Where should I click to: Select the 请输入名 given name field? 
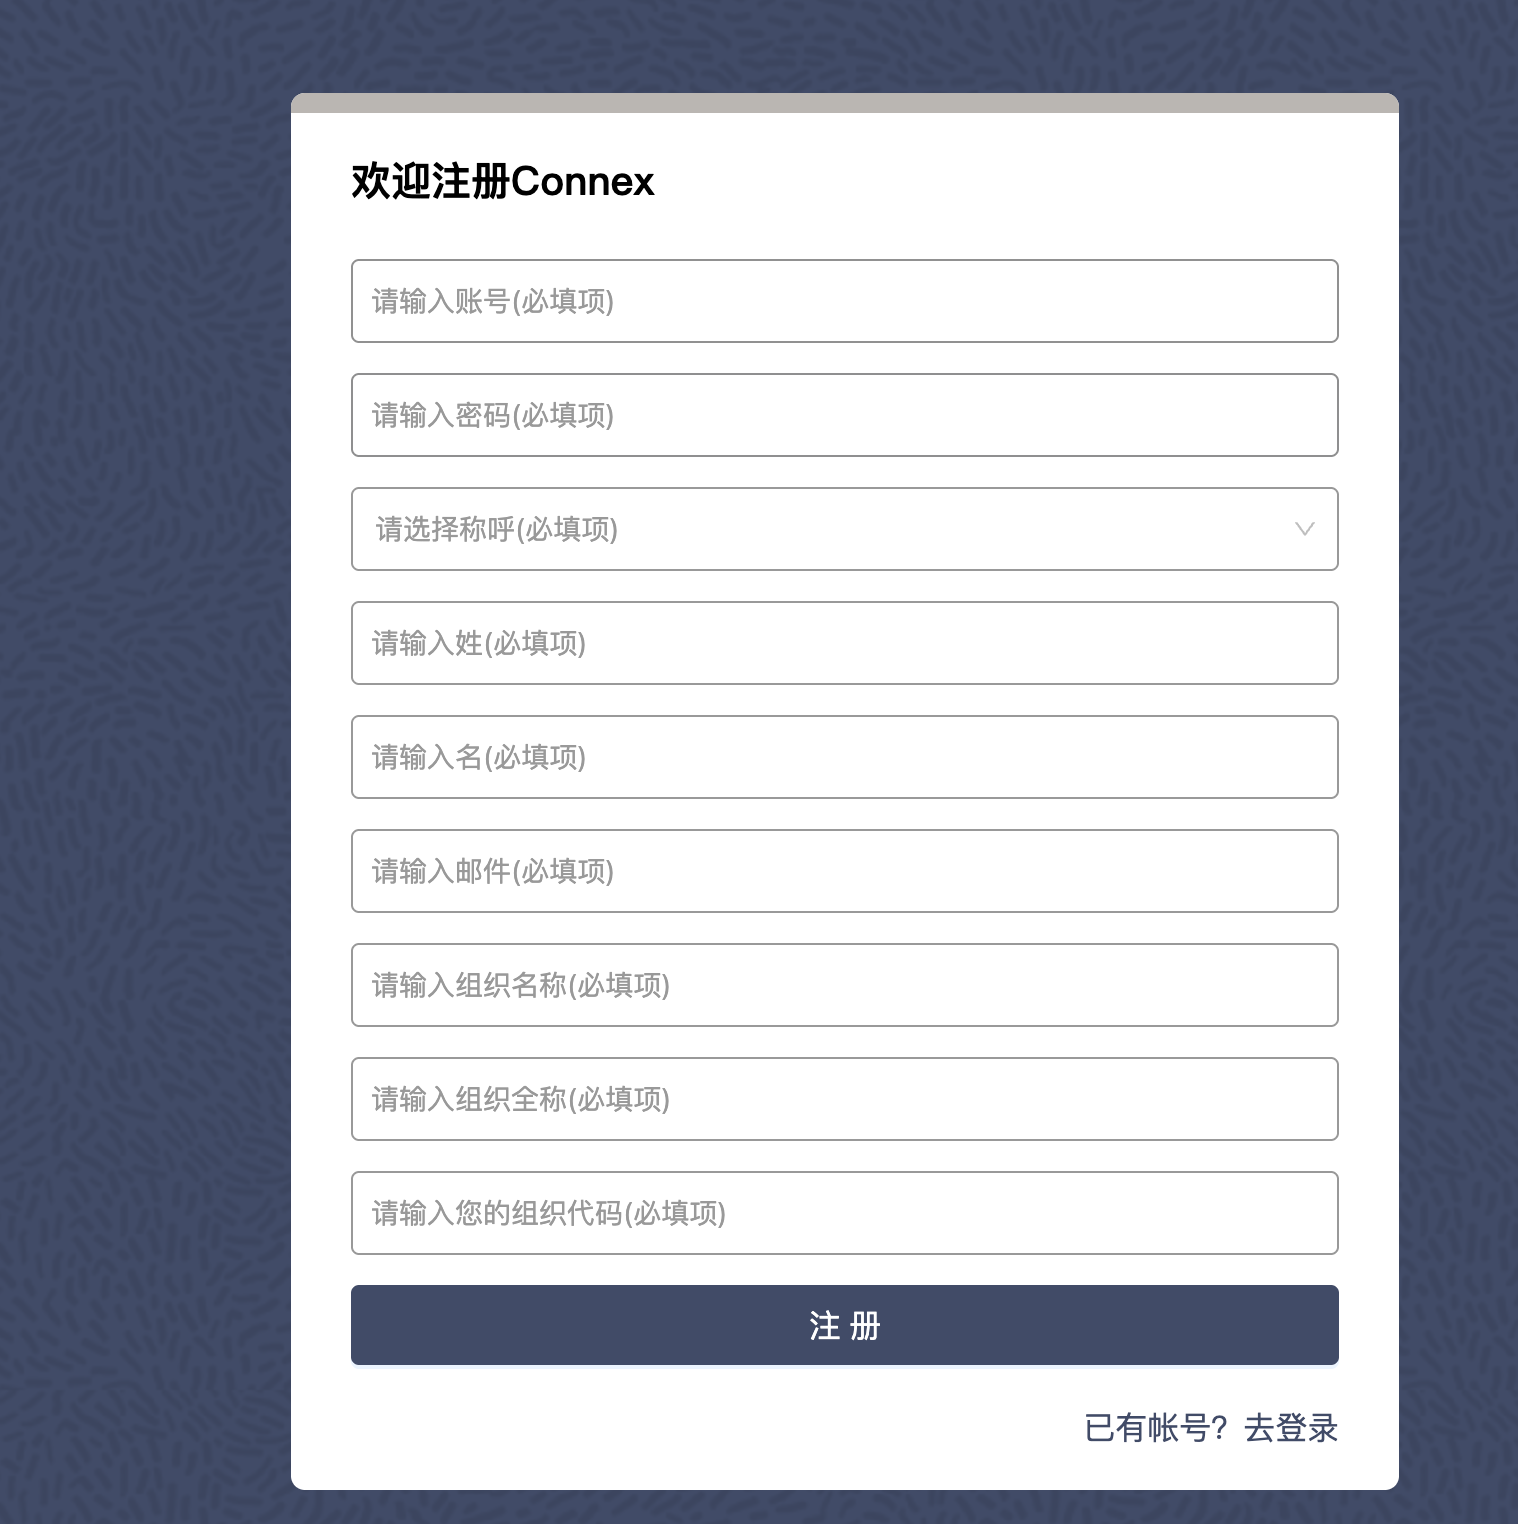point(844,757)
